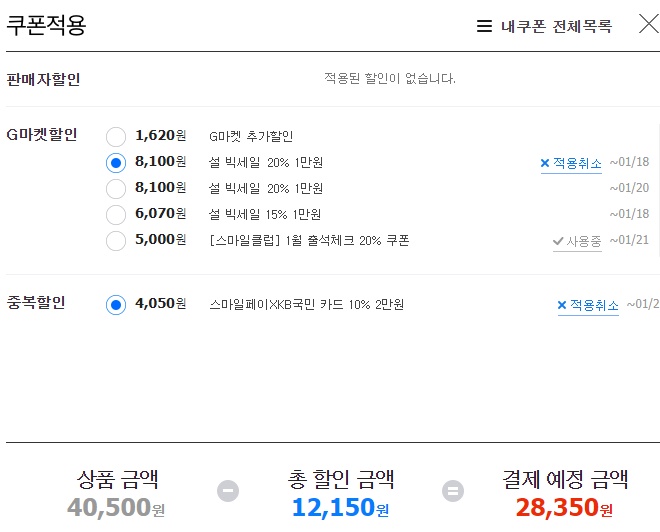Click the blue X icon beside the first 적용취소
Screen dimensions: 660x532
pyautogui.click(x=545, y=163)
